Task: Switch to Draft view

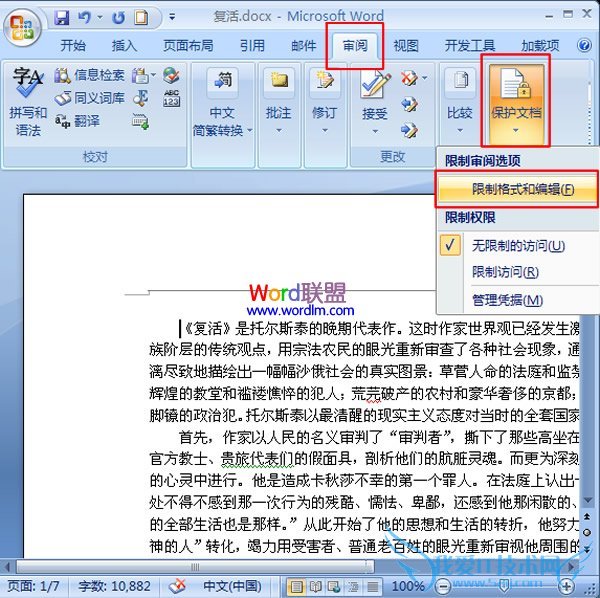Action: [372, 586]
